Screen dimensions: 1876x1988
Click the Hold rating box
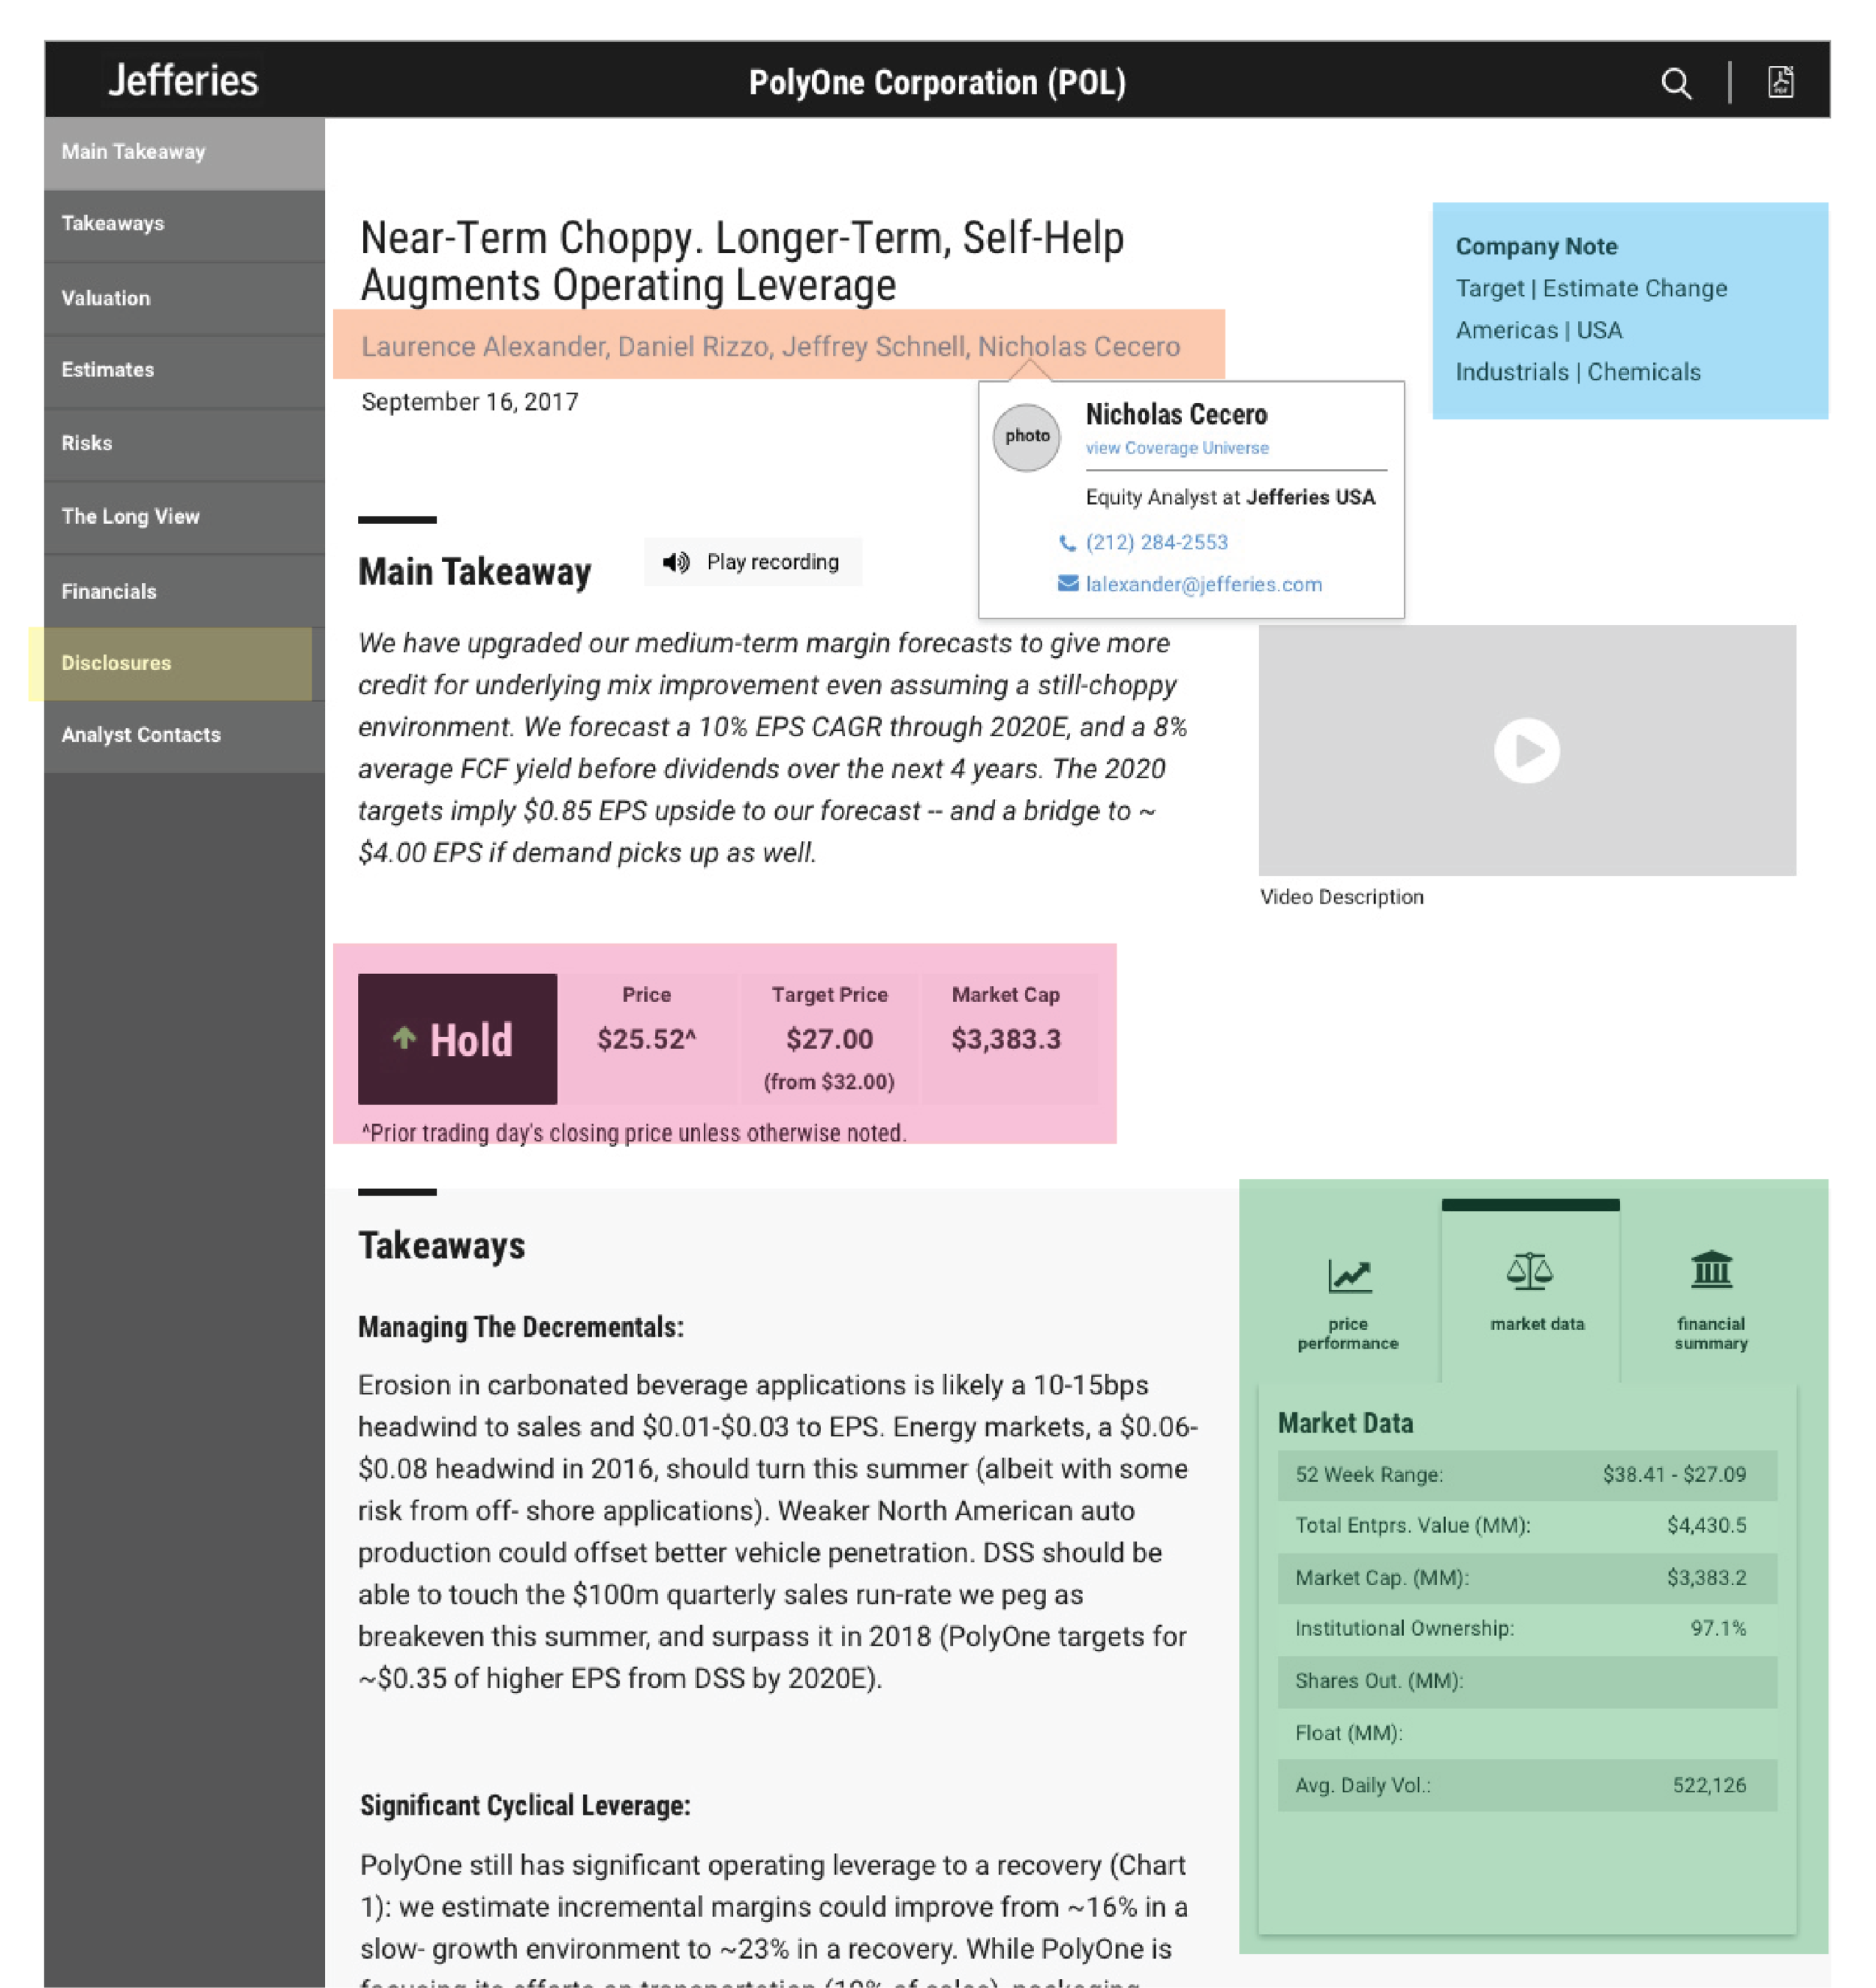457,1039
